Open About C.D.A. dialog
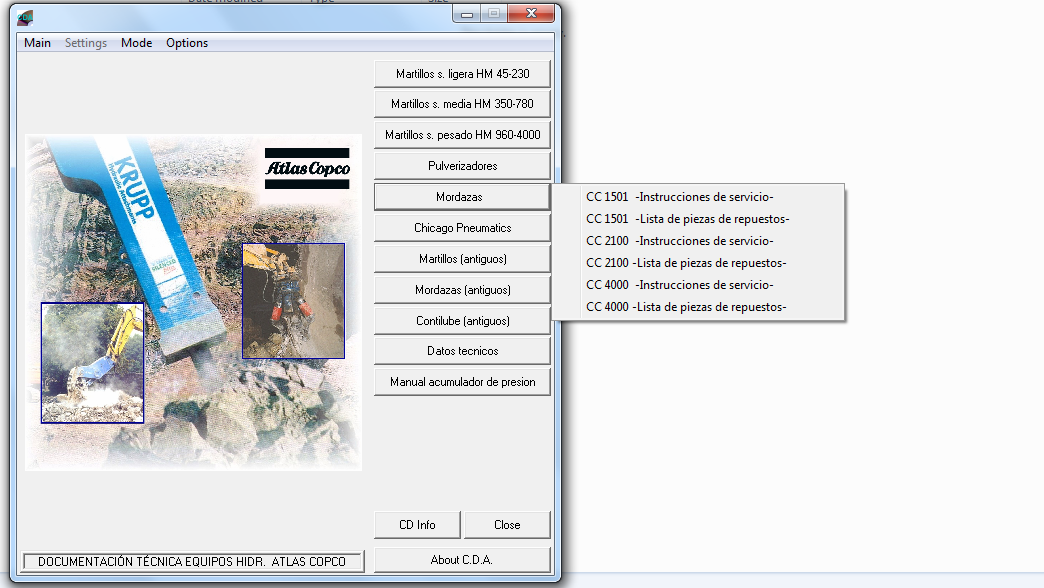The image size is (1044, 588). point(462,560)
